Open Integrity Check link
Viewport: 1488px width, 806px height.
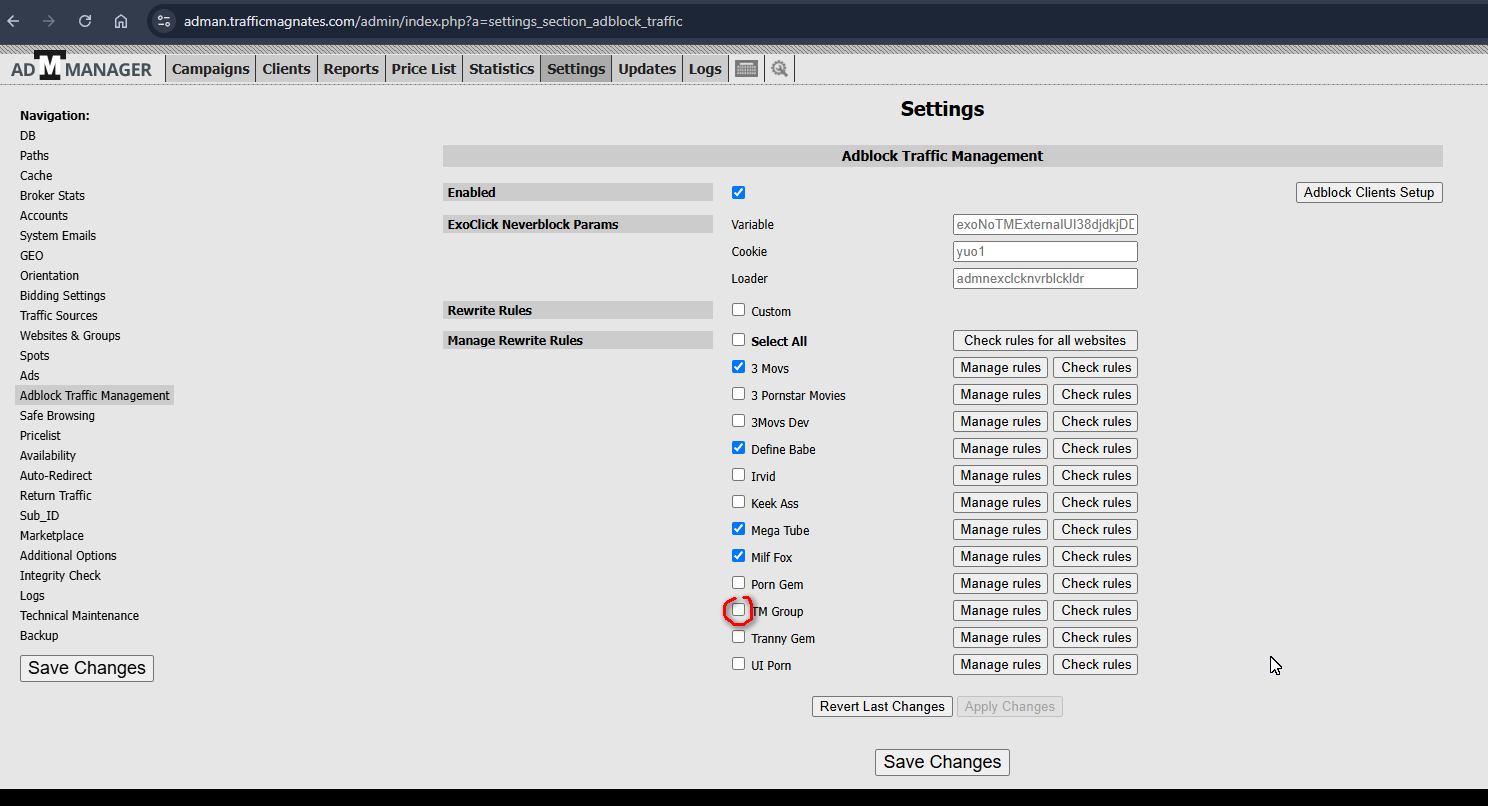[60, 575]
